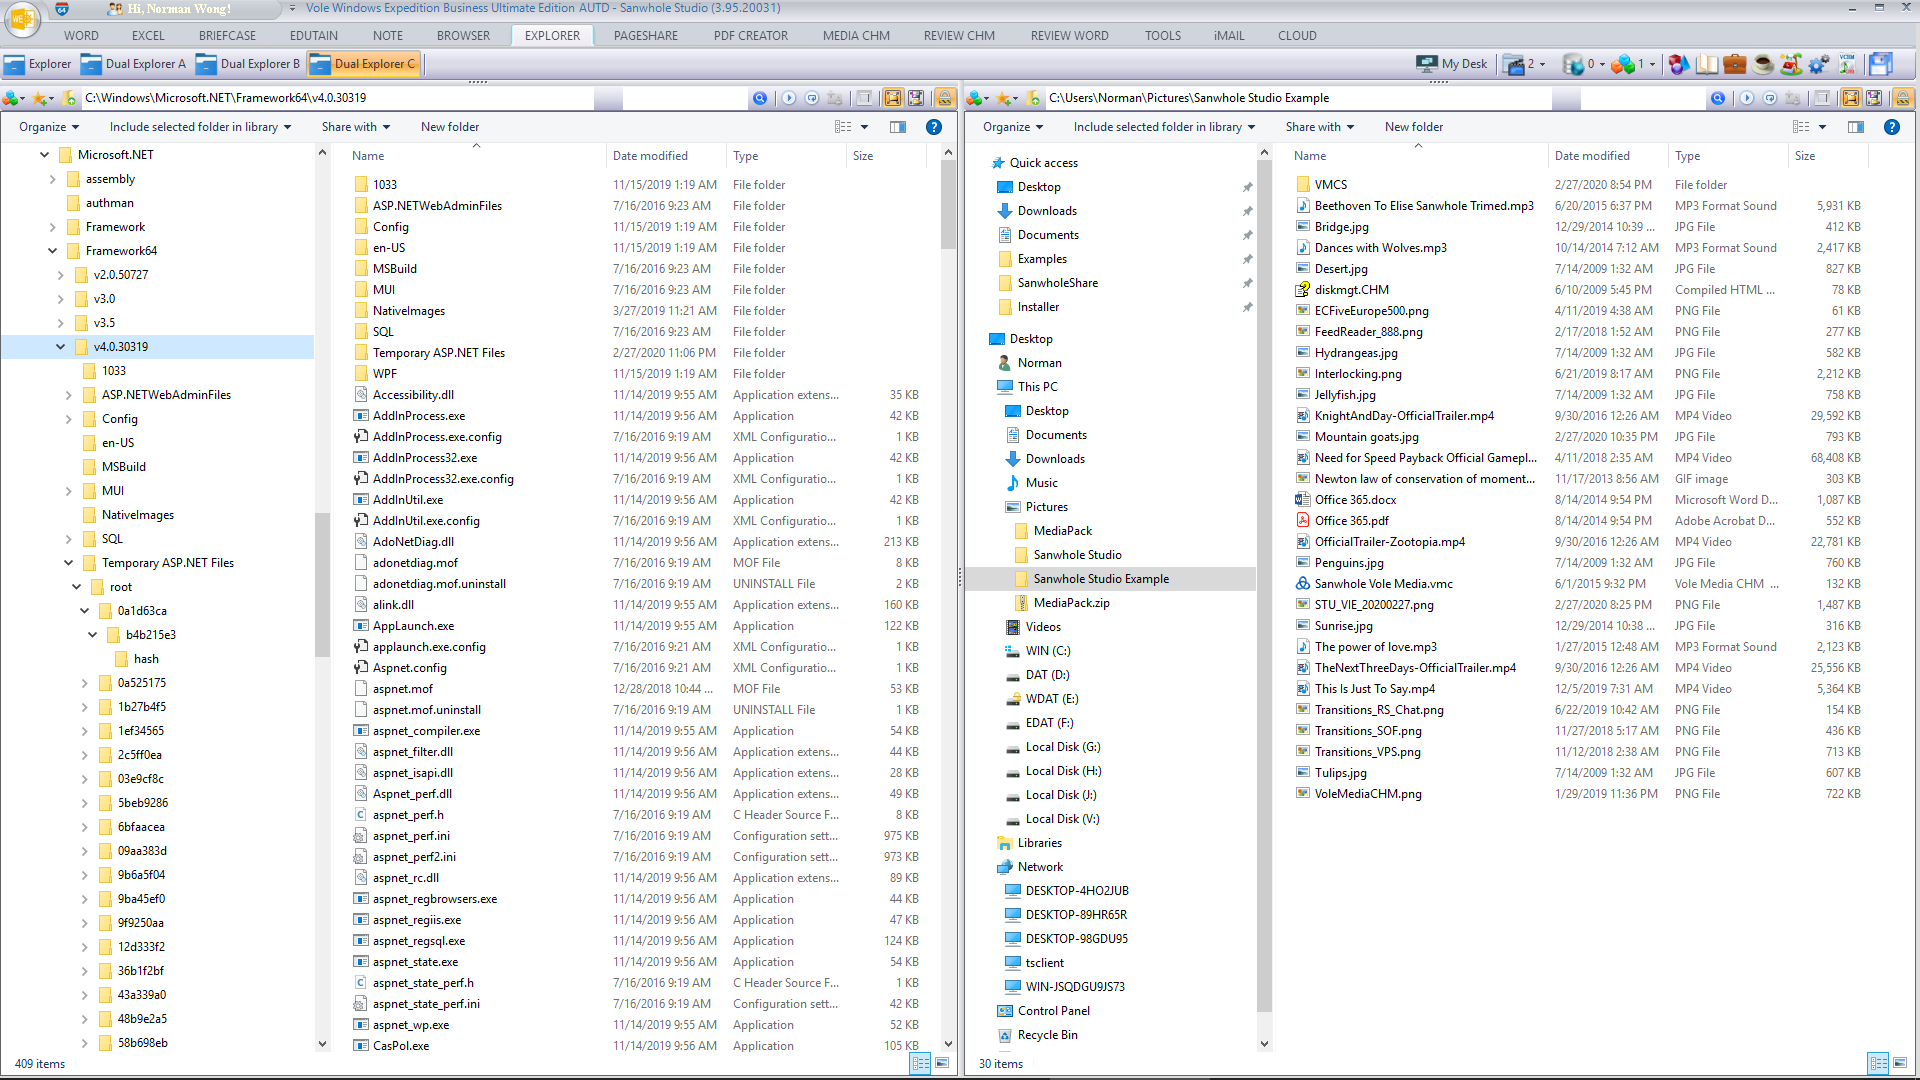Click the open book icon in top toolbar
This screenshot has height=1080, width=1920.
pos(1707,64)
